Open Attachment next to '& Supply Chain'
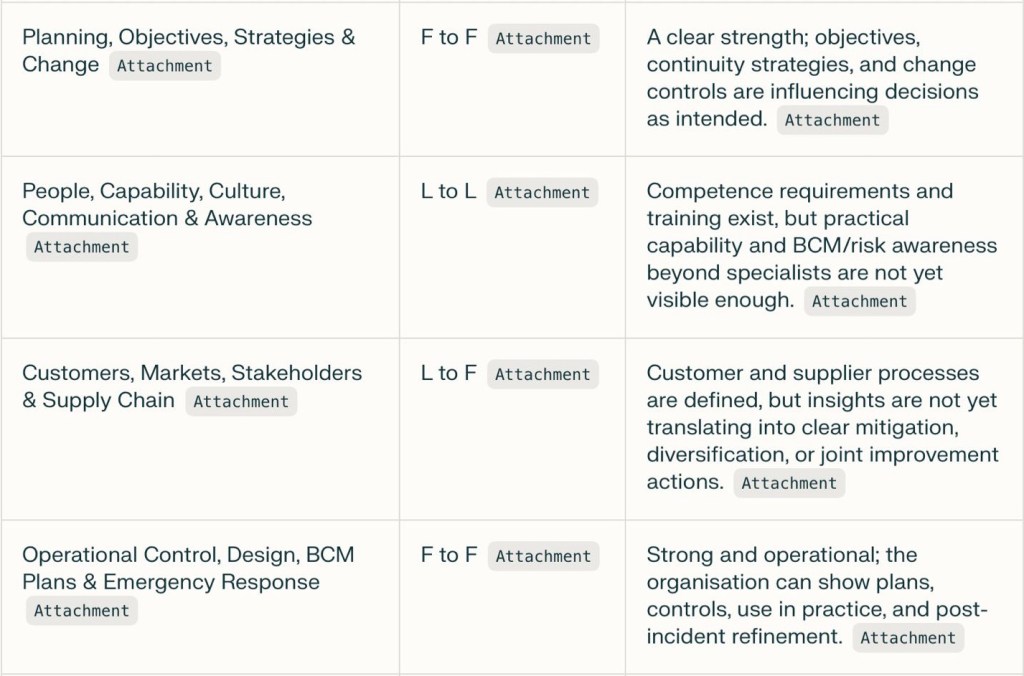The image size is (1024, 676). (241, 402)
